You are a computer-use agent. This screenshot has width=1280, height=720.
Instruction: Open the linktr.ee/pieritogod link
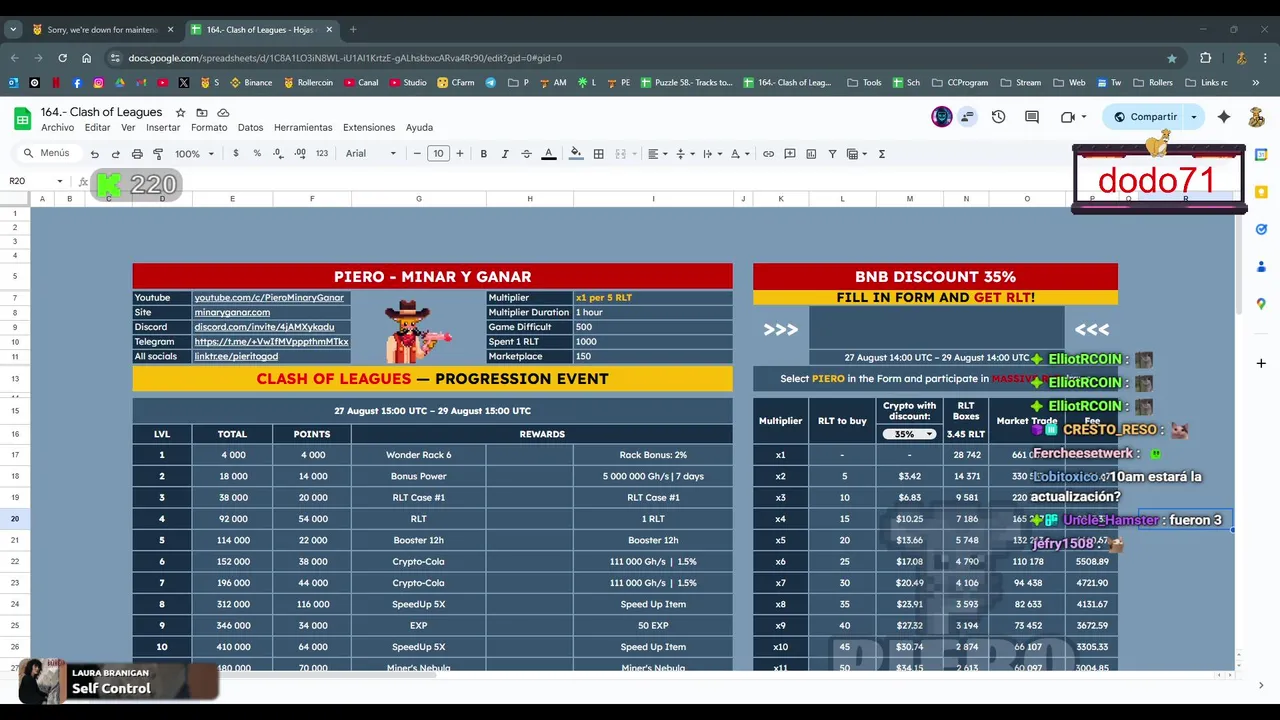point(236,356)
